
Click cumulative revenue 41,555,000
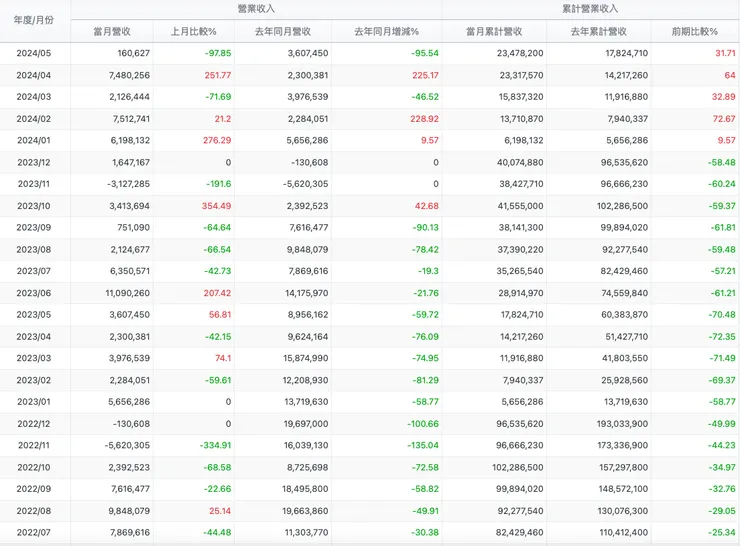[x=520, y=206]
